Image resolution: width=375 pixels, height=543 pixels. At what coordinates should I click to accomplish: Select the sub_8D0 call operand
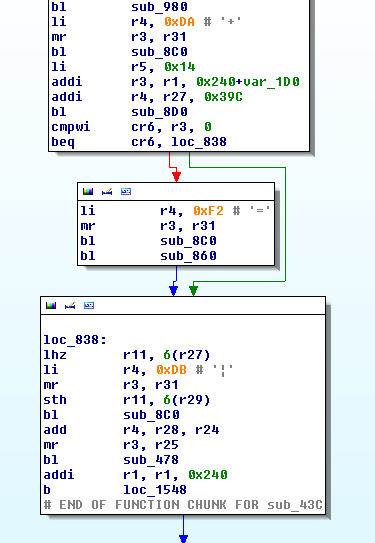click(159, 112)
